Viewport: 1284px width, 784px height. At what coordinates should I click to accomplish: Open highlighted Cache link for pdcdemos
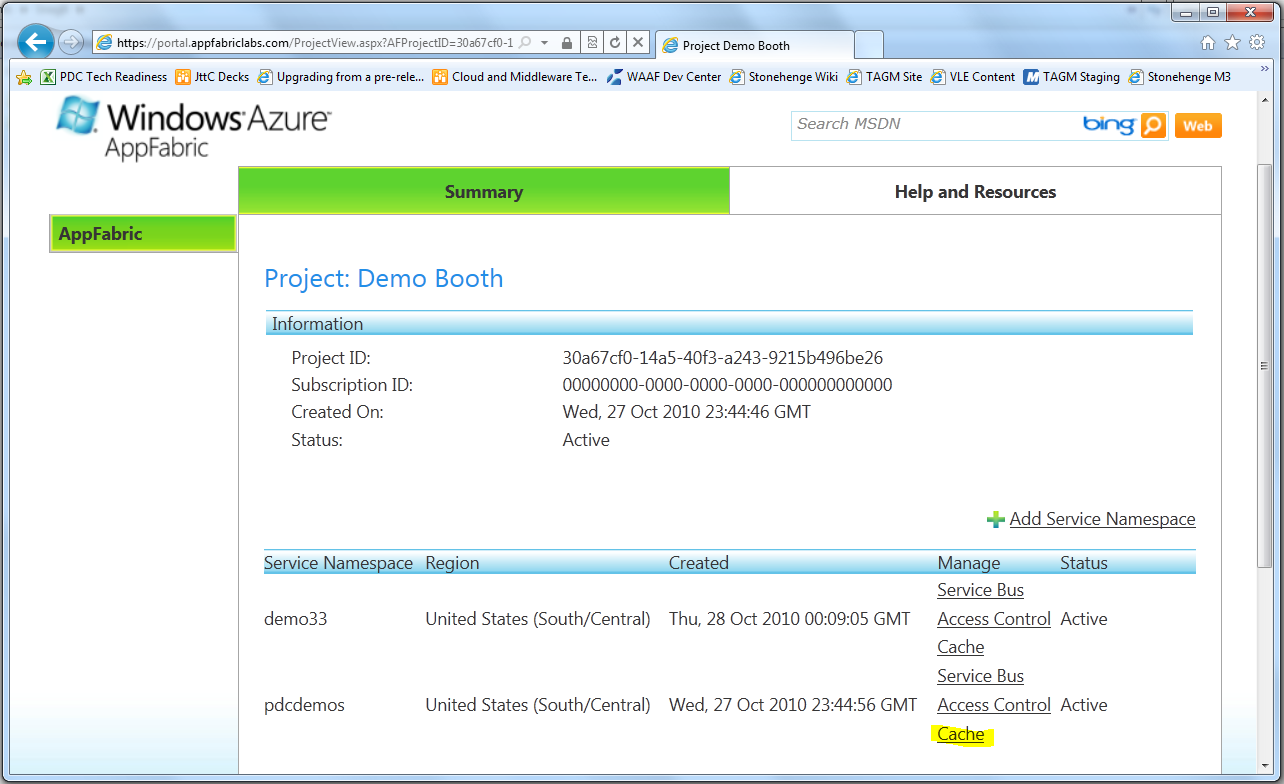click(961, 734)
